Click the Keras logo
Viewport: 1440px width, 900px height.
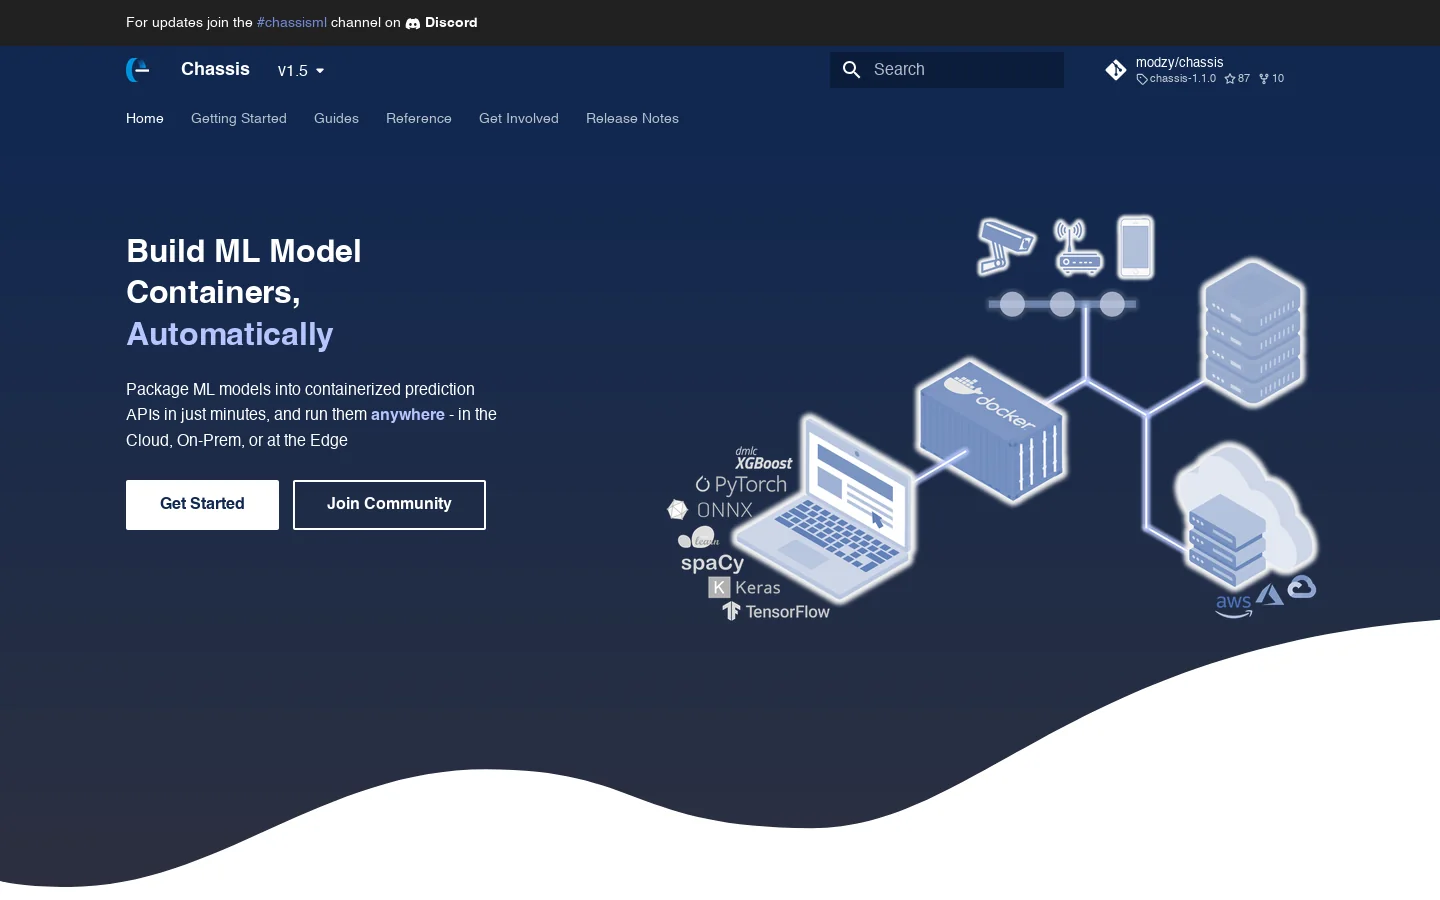point(744,588)
